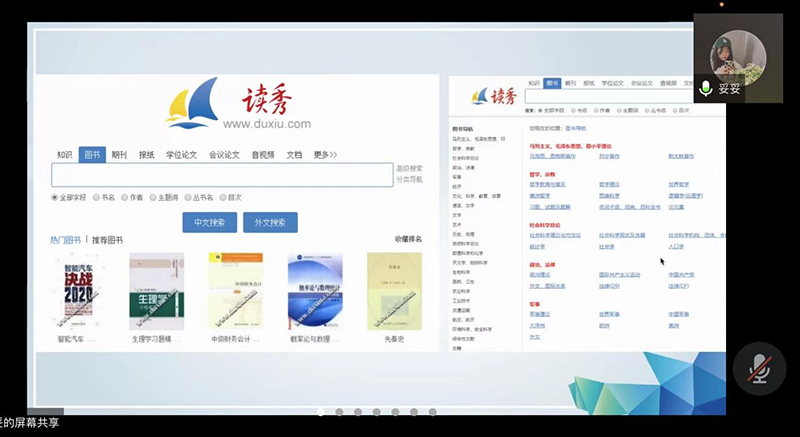Click the 外文搜索 button
The image size is (800, 437).
pyautogui.click(x=270, y=222)
